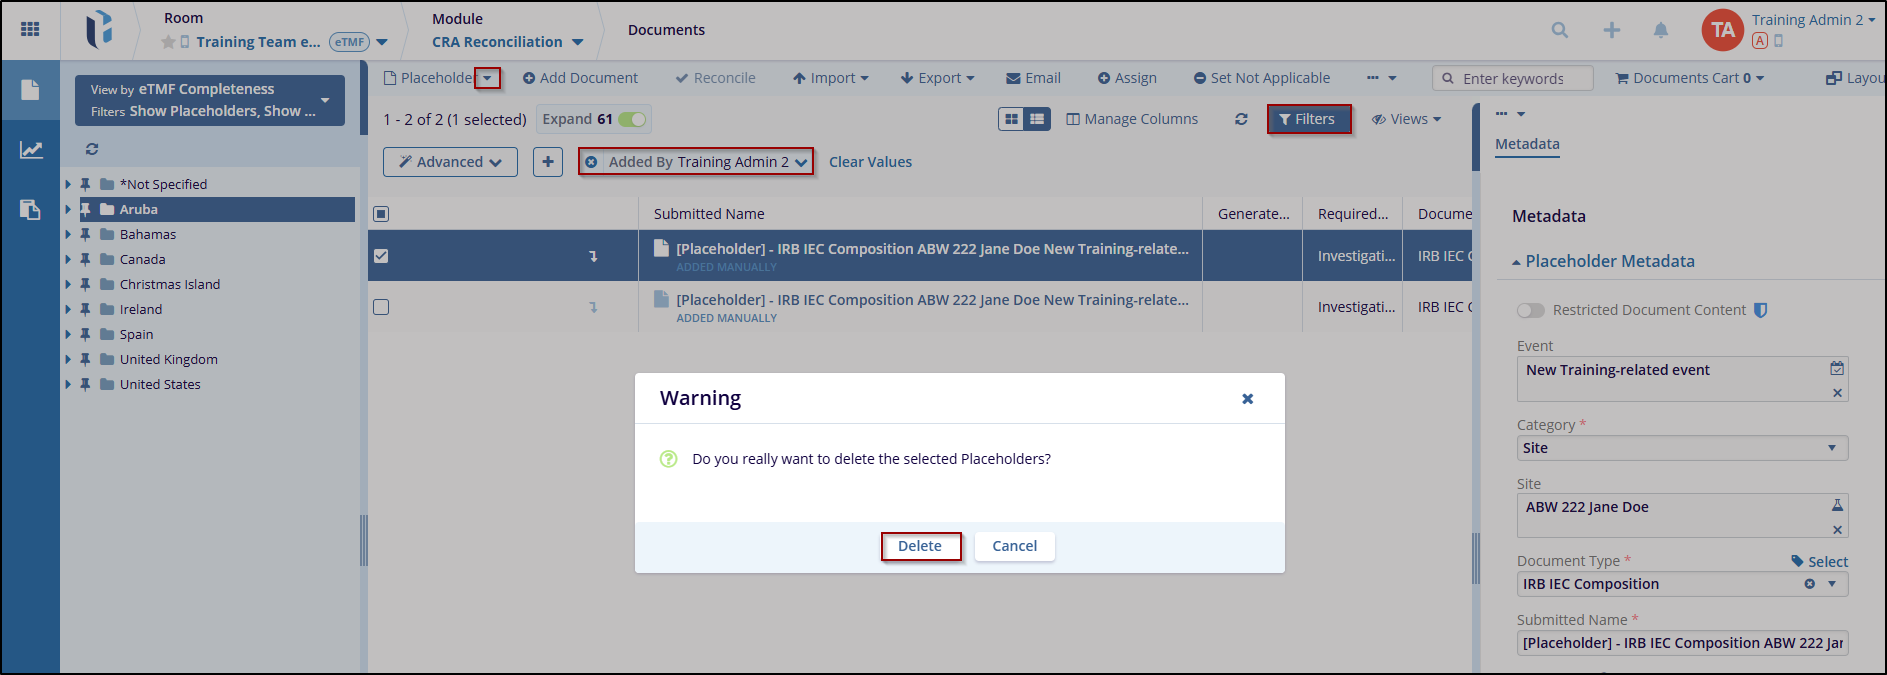Switch to the grid tile view icon
Image resolution: width=1887 pixels, height=675 pixels.
pyautogui.click(x=1012, y=119)
